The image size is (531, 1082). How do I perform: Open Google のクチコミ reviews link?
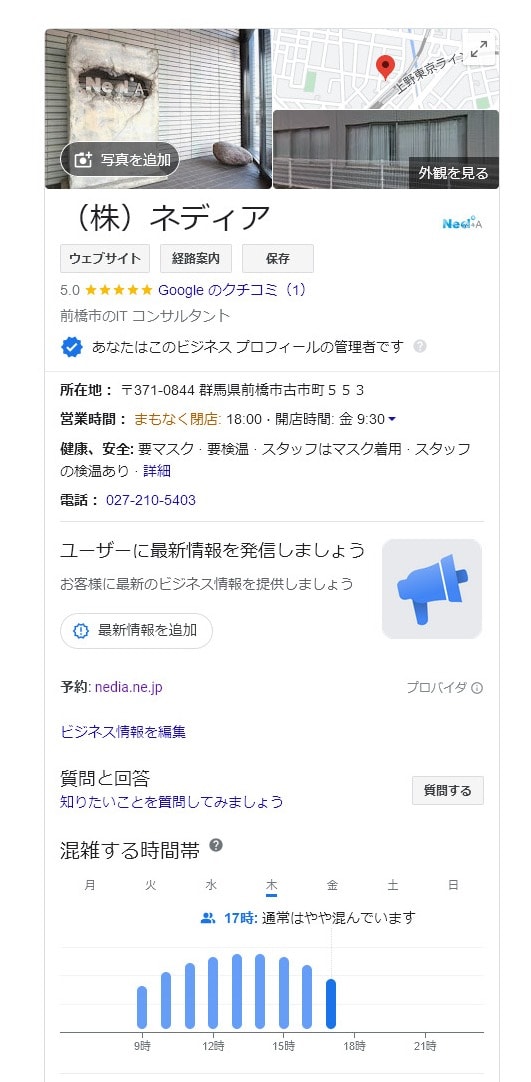pos(232,291)
